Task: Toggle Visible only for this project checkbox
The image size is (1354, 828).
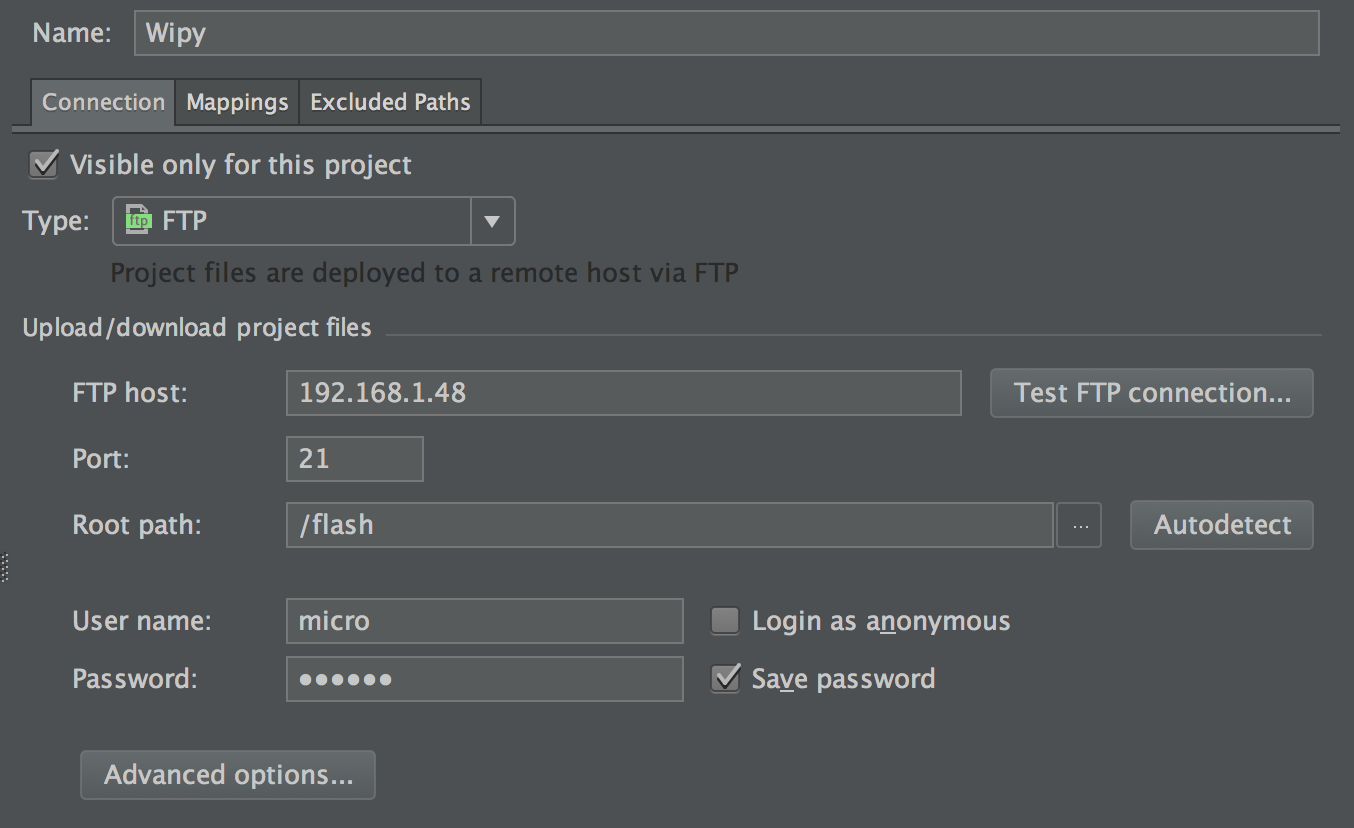Action: point(44,164)
